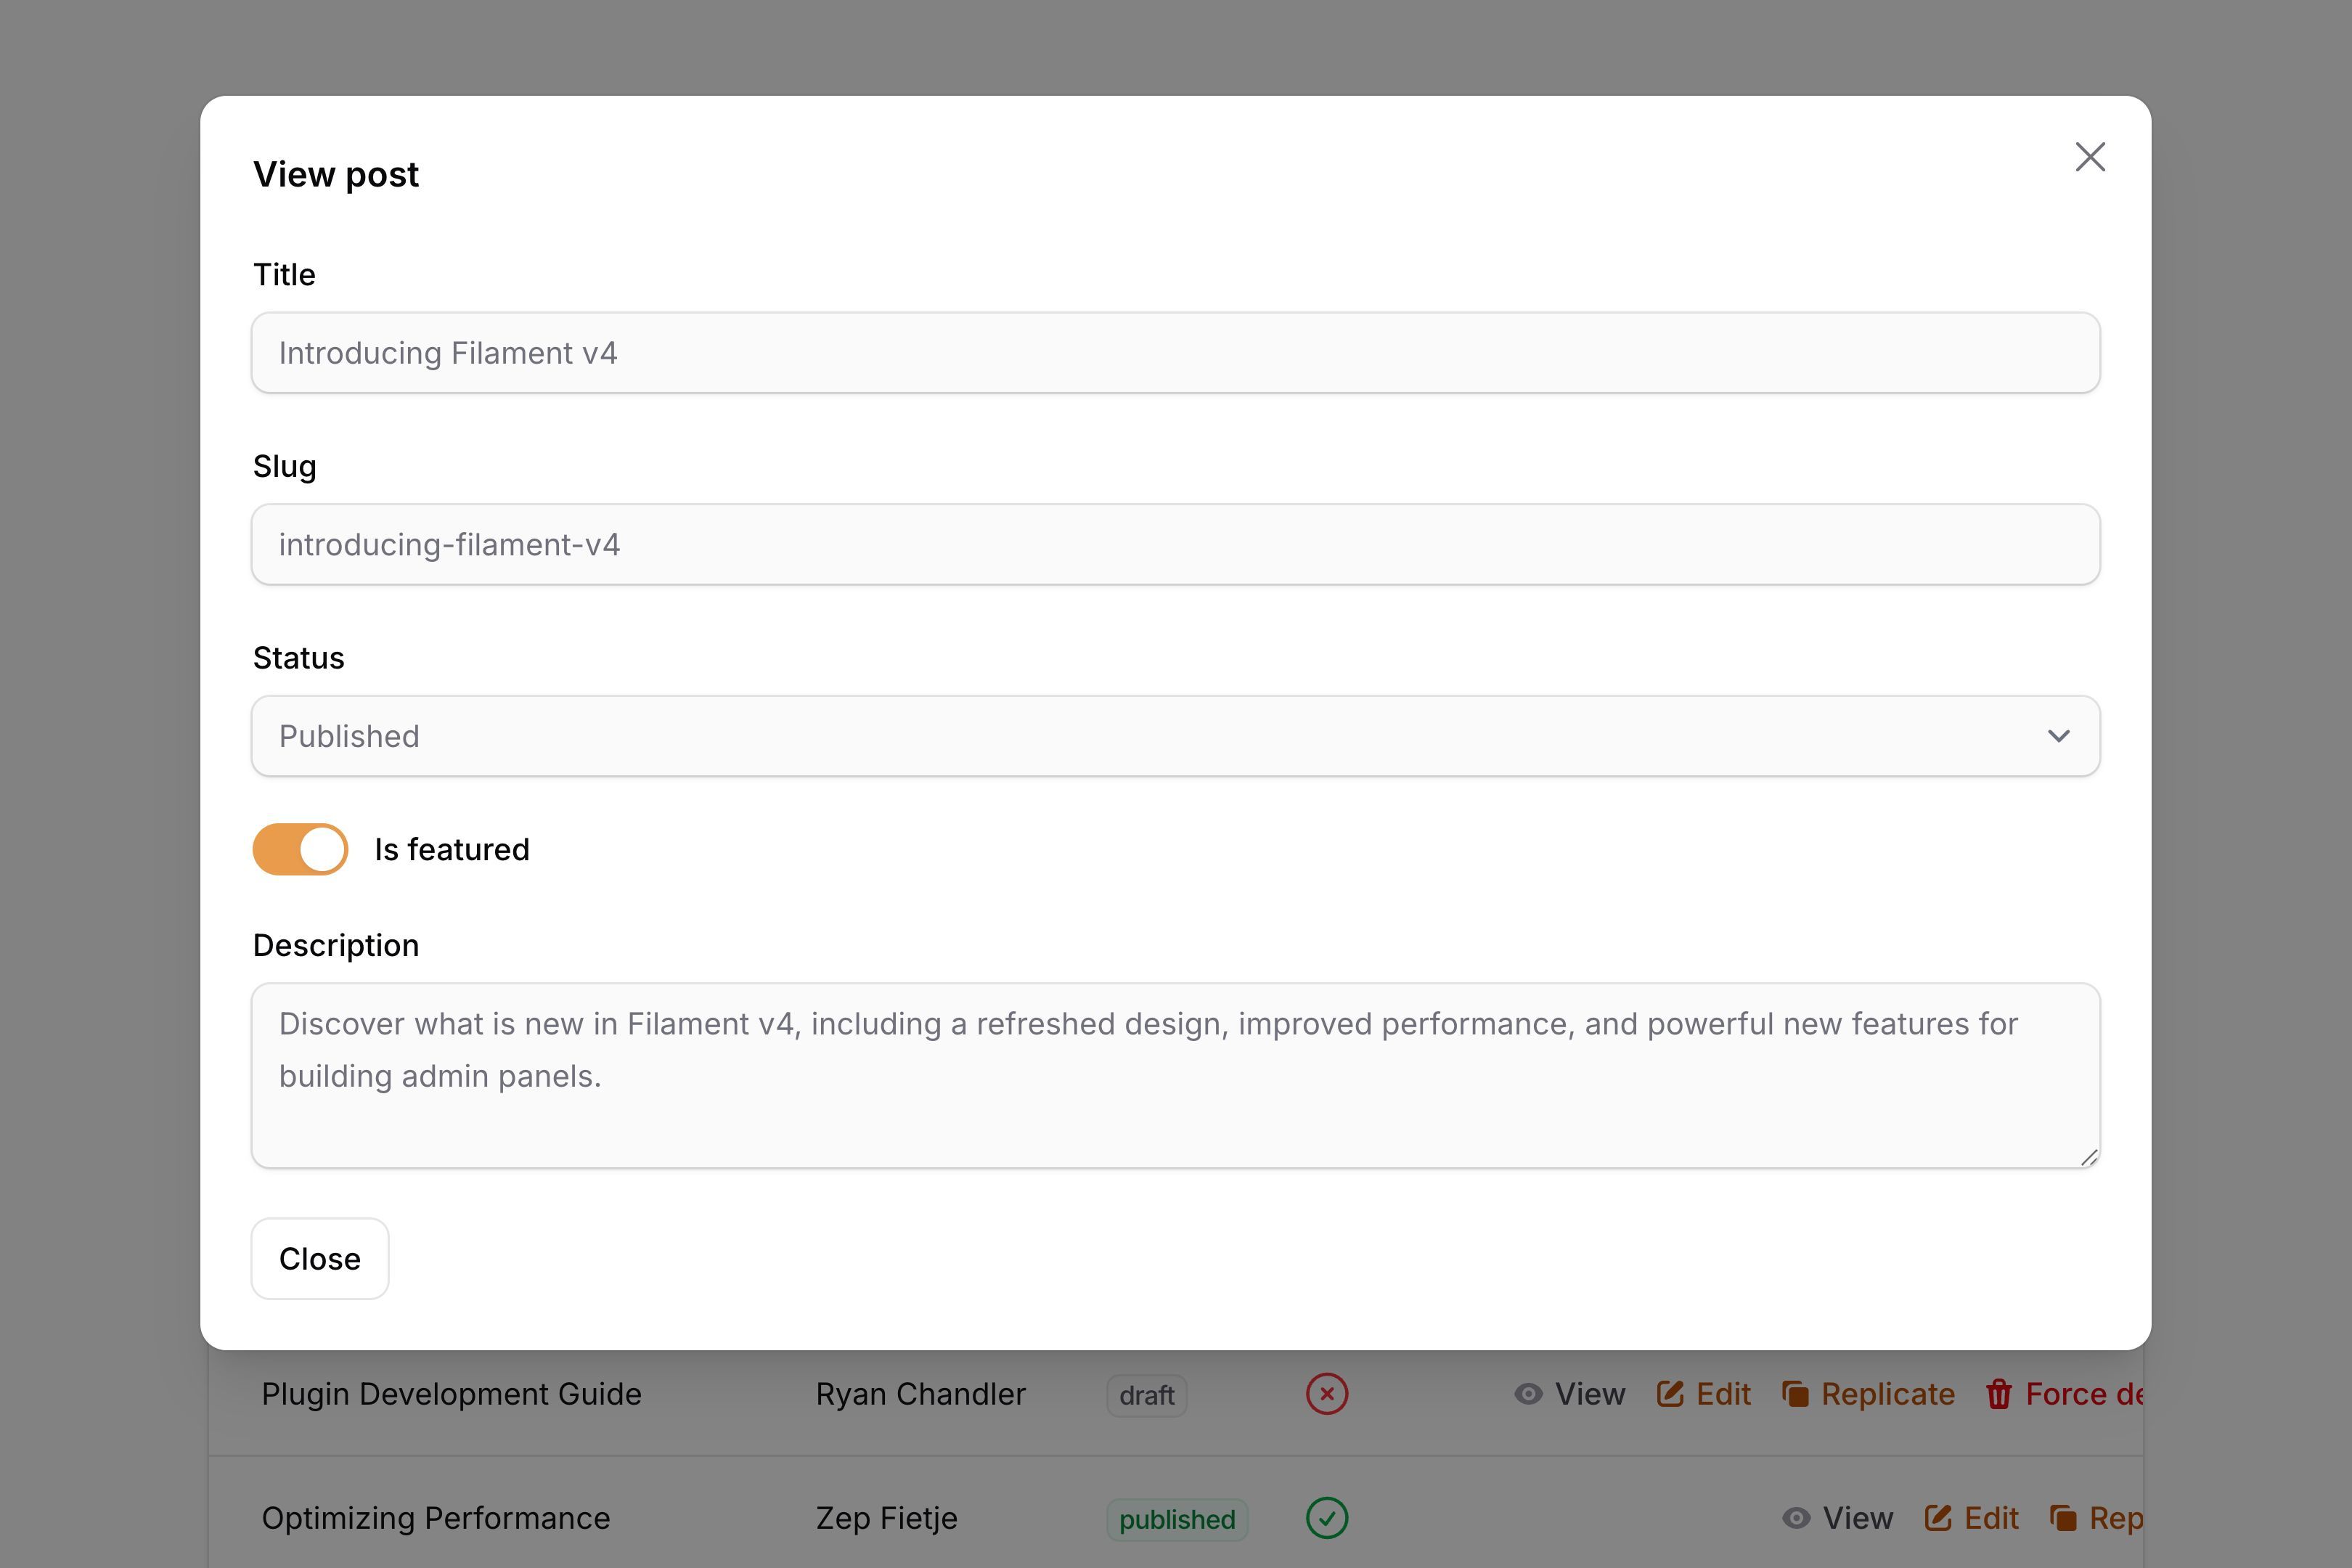This screenshot has width=2352, height=1568.
Task: Click the Status field label
Action: (299, 658)
